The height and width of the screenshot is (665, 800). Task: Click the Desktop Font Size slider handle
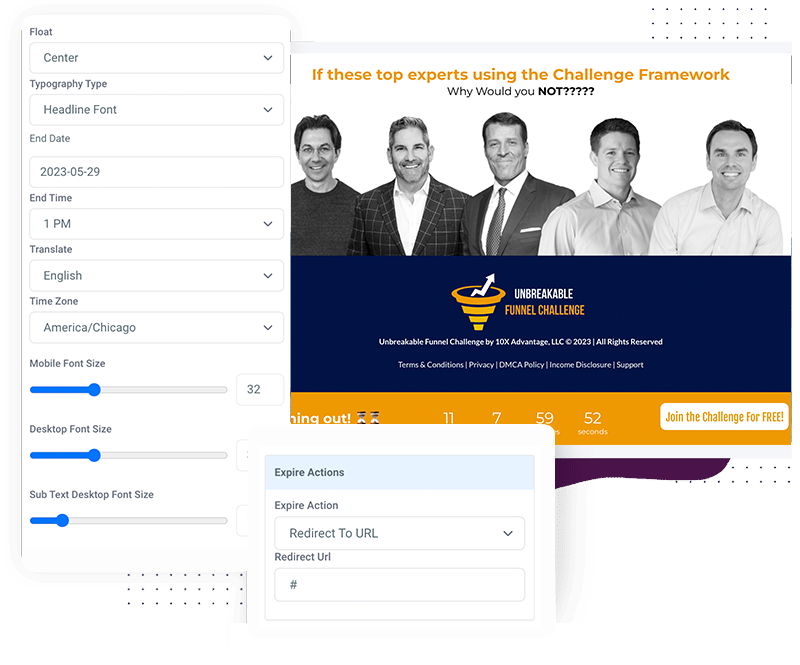[94, 455]
